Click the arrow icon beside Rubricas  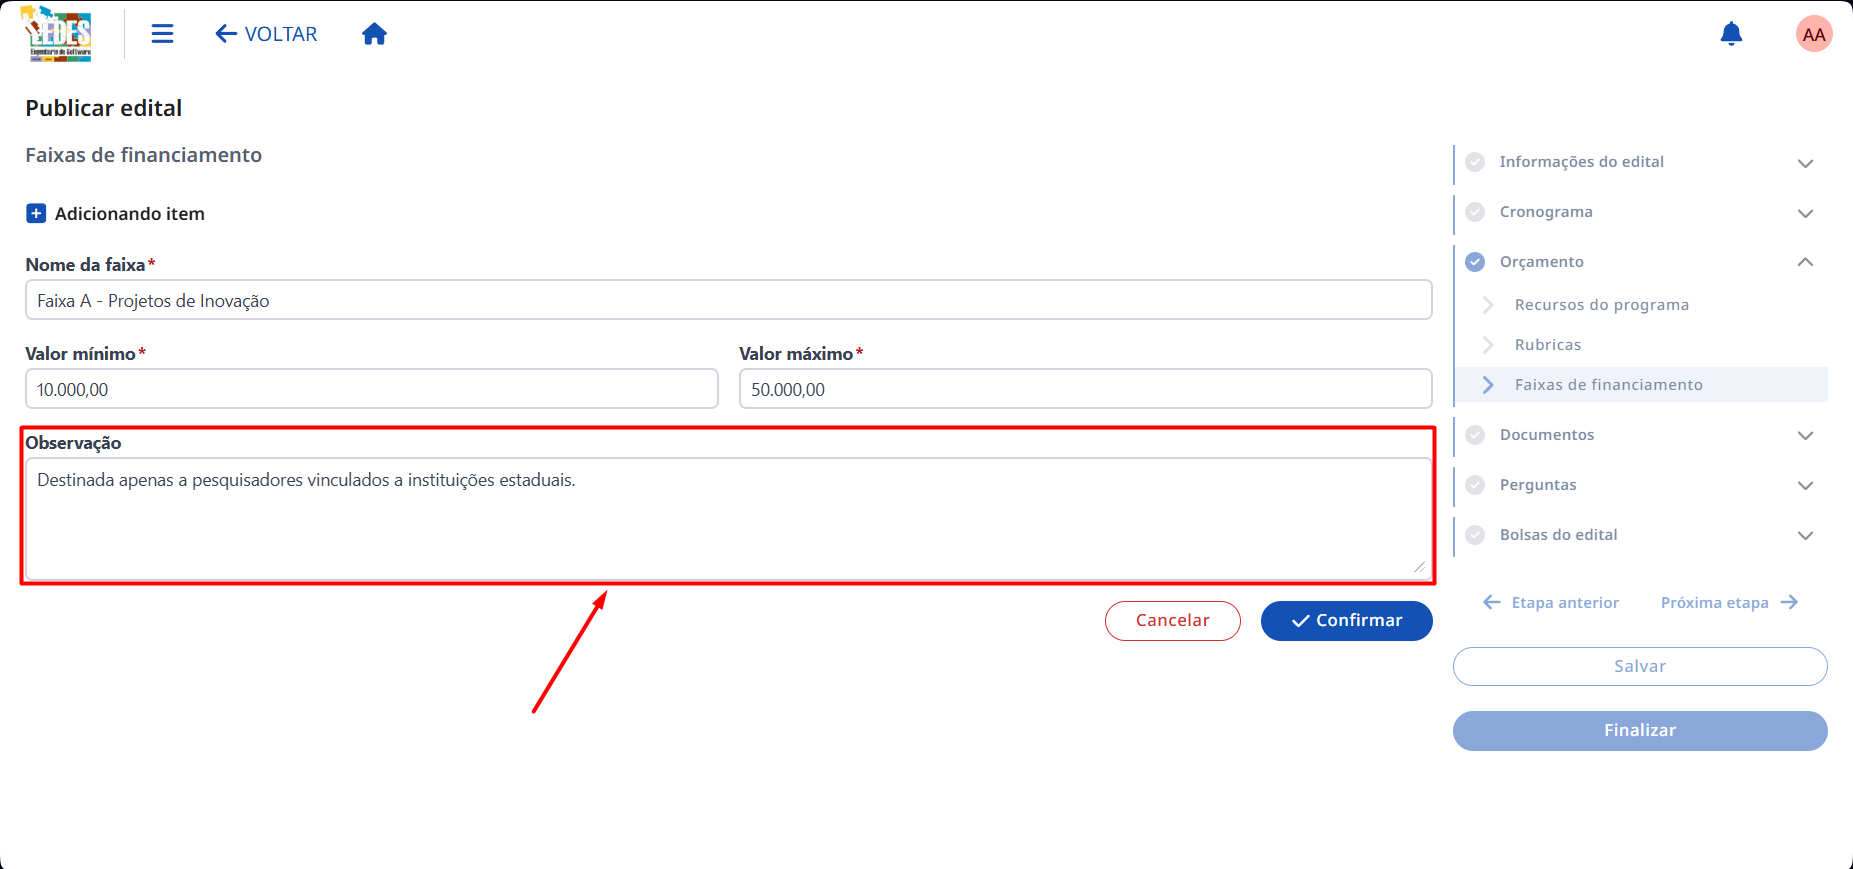point(1488,345)
